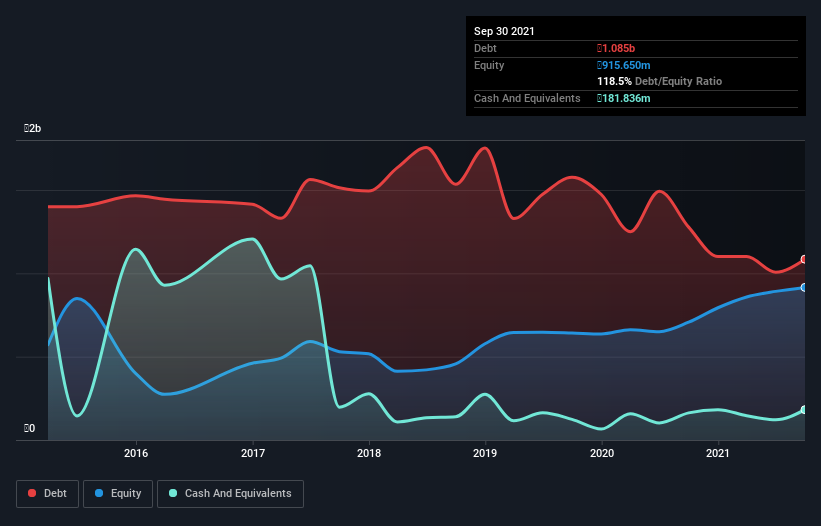Click the 0 y-axis label

pyautogui.click(x=29, y=428)
